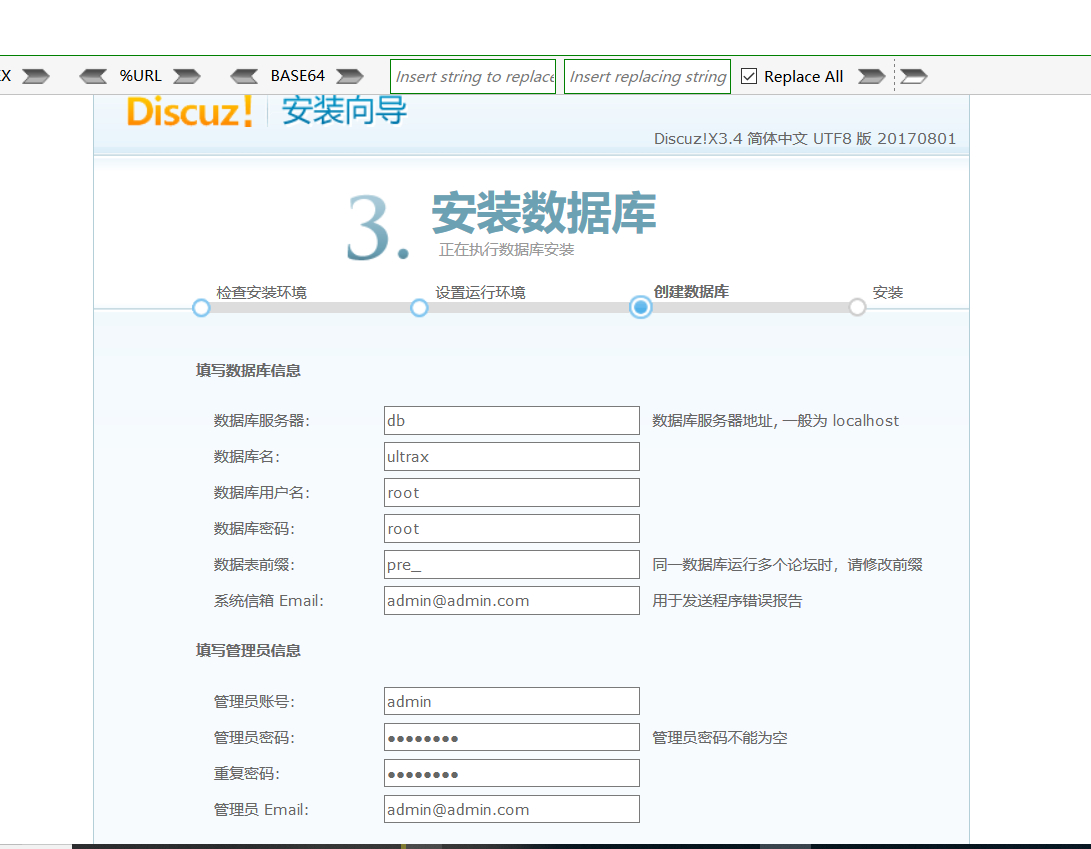Select the 检查安装环境 step circle
Screen dimensions: 1091x849
pyautogui.click(x=201, y=308)
